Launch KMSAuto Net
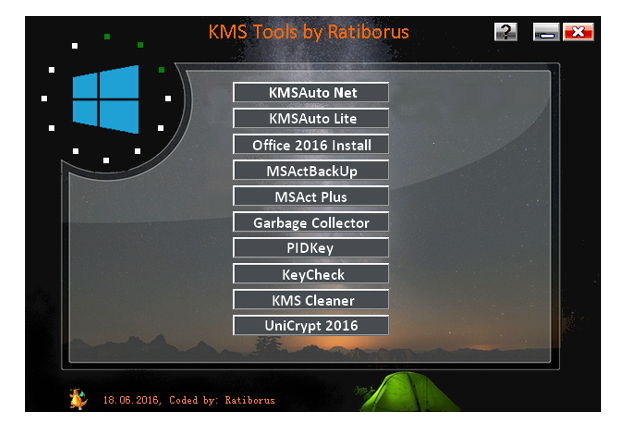 point(311,92)
